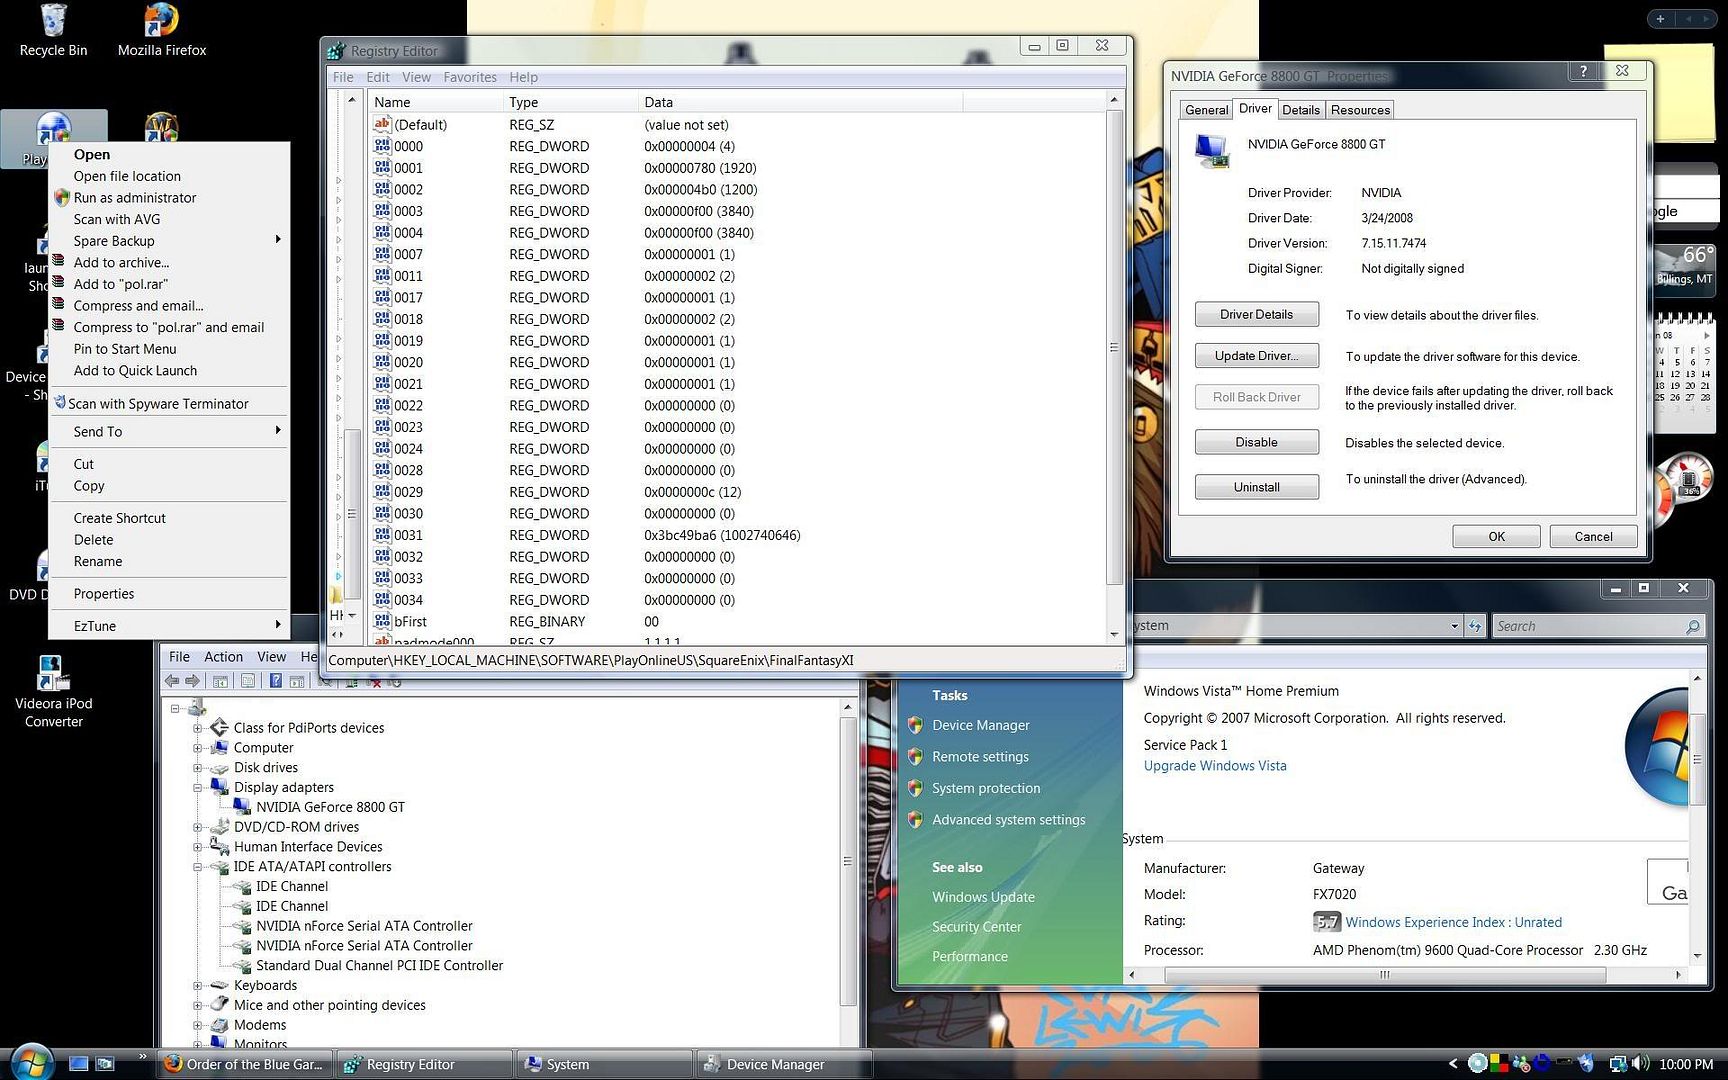The image size is (1728, 1080).
Task: Click the bFirst binary value icon
Action: 382,621
